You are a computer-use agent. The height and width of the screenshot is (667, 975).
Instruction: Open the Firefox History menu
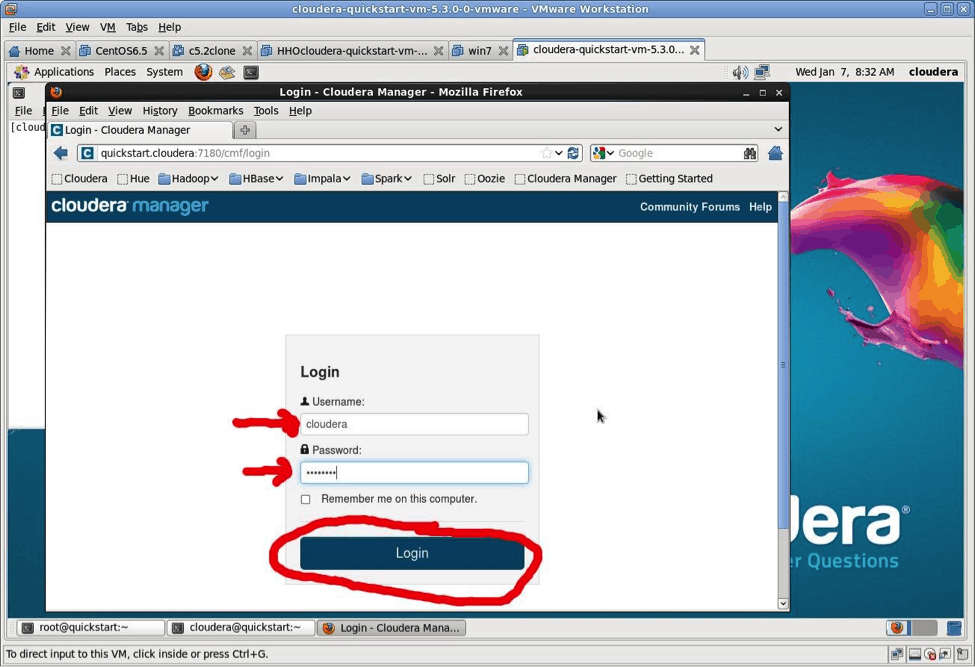click(x=159, y=111)
